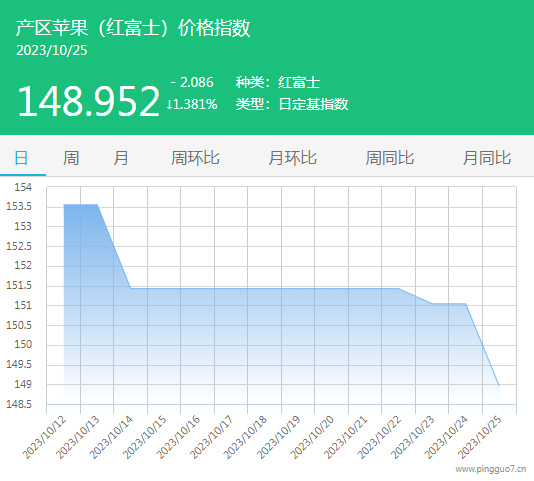Open the www.pingguo7.cn watermark link

(491, 469)
